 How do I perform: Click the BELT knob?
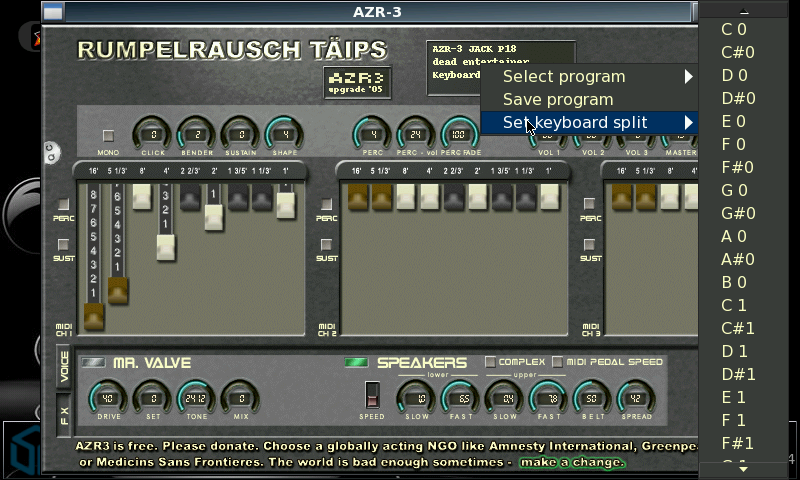click(x=592, y=397)
